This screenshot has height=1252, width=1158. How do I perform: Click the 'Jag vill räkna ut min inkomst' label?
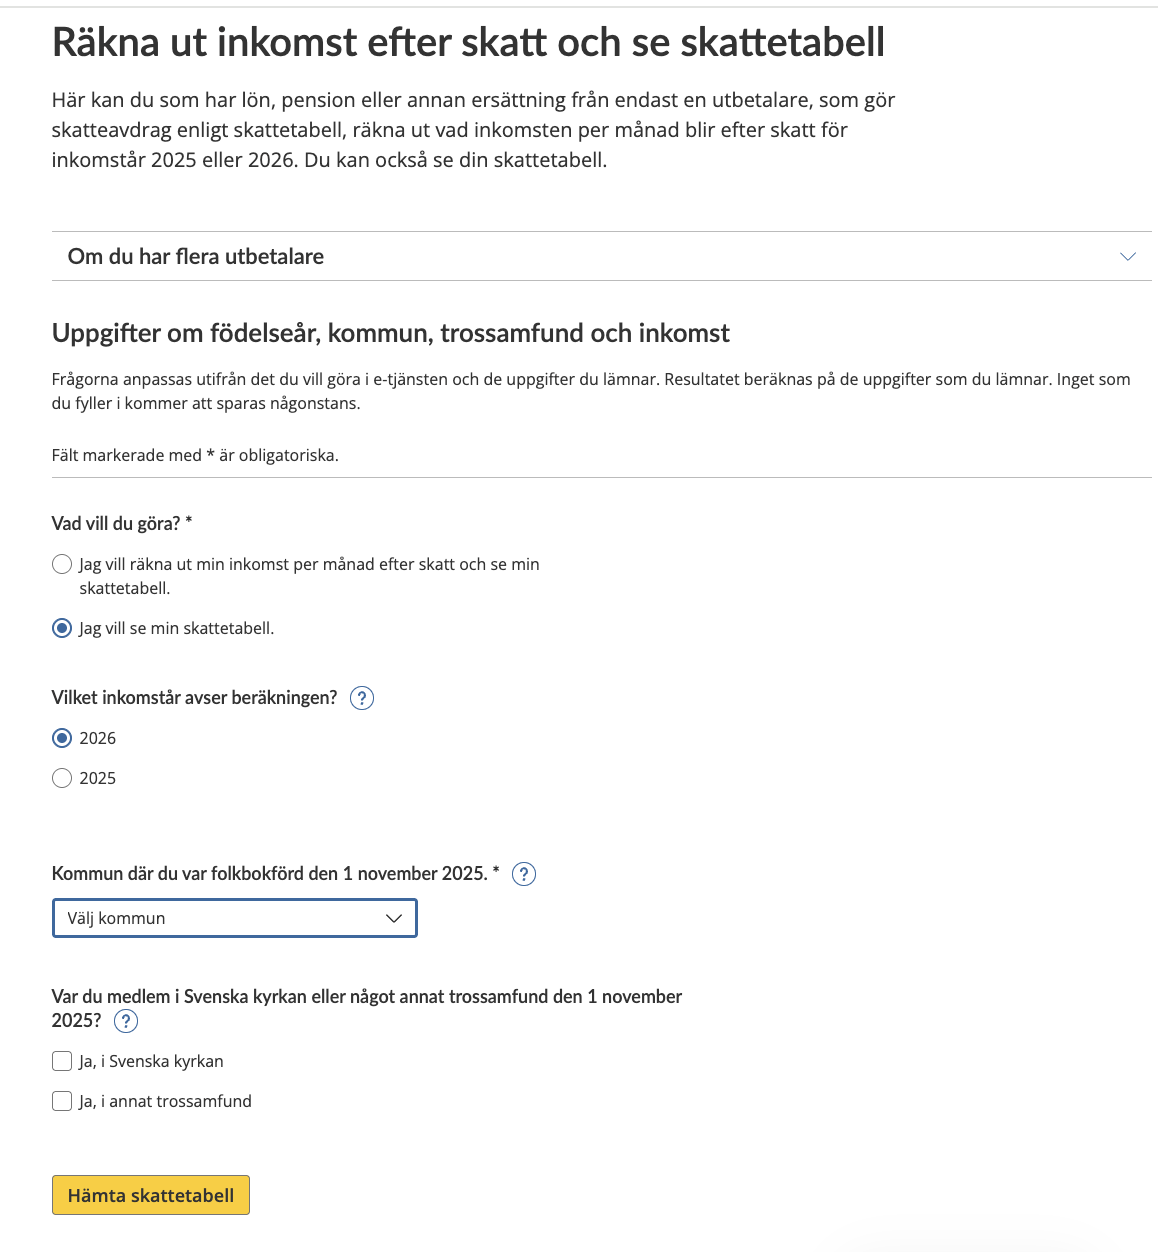coord(310,576)
